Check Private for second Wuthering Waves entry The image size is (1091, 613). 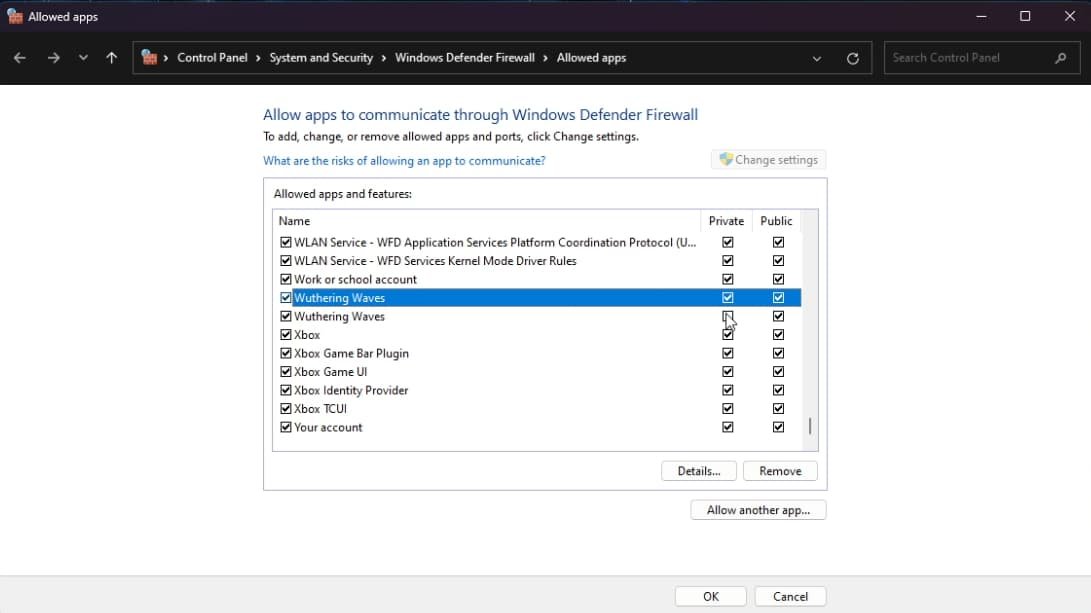click(x=728, y=316)
